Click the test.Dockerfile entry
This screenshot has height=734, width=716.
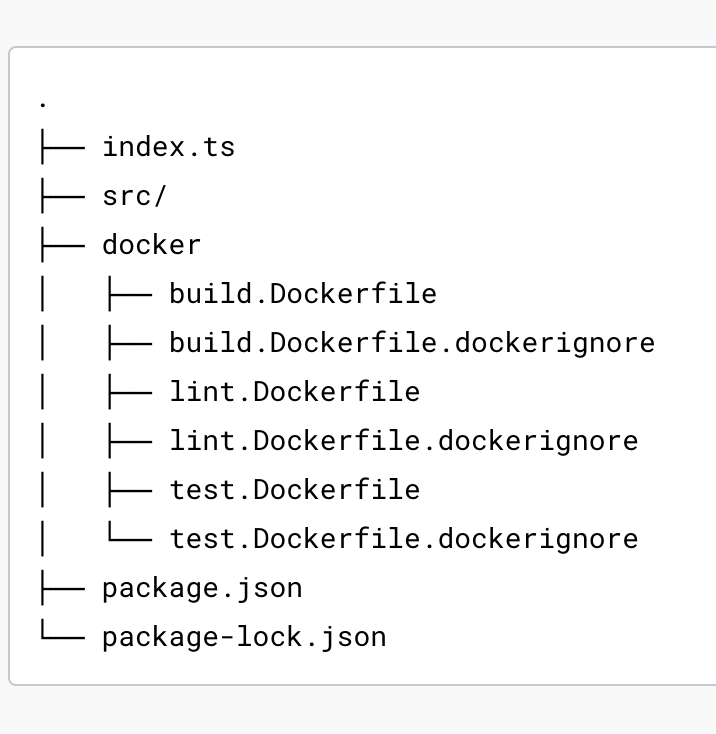tap(294, 490)
